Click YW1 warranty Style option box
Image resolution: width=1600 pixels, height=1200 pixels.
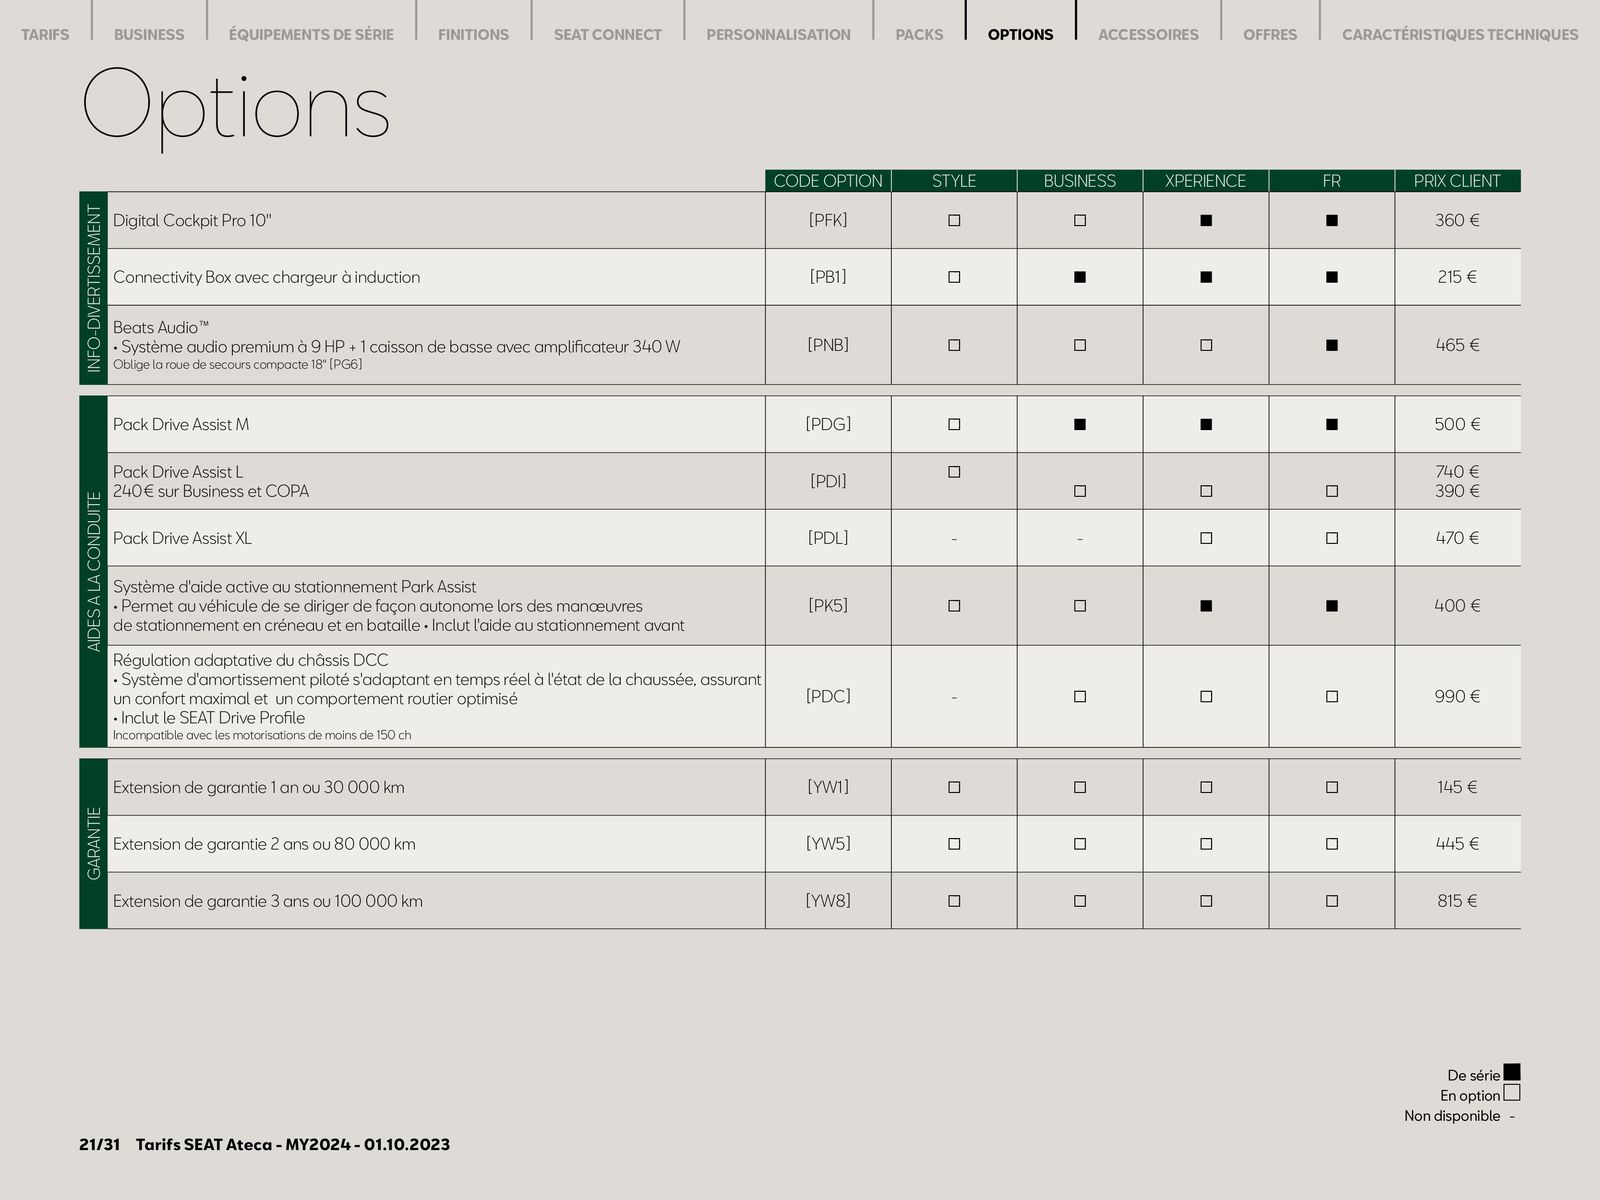point(954,787)
